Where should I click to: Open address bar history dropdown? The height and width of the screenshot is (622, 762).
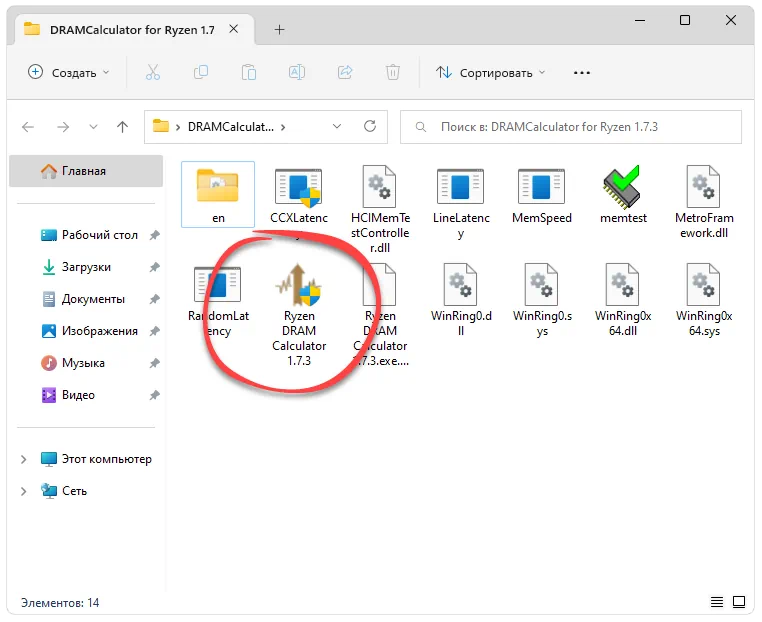337,127
